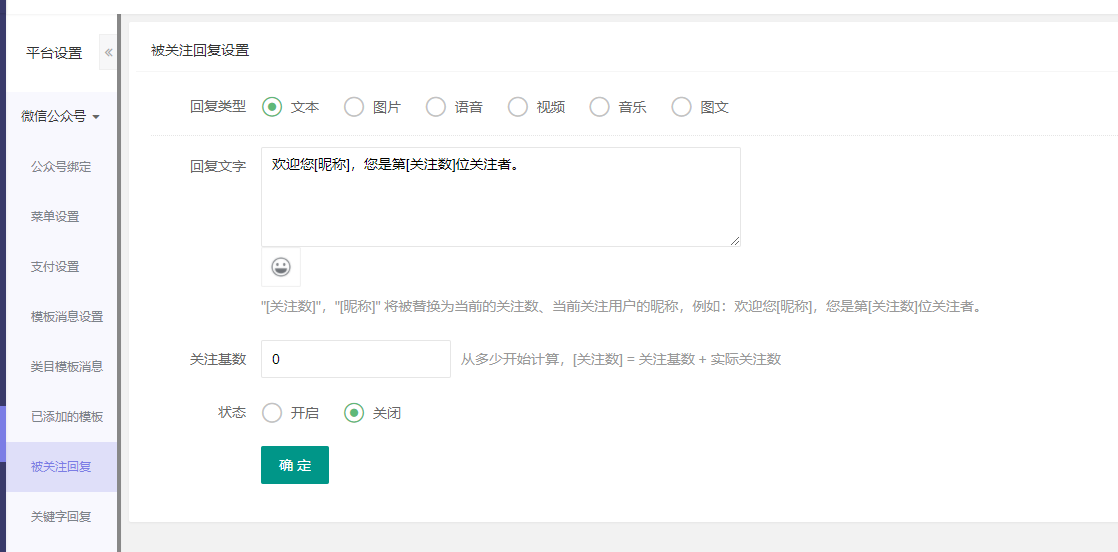
Task: Open 已添加的模板 in the sidebar
Action: pyautogui.click(x=61, y=416)
